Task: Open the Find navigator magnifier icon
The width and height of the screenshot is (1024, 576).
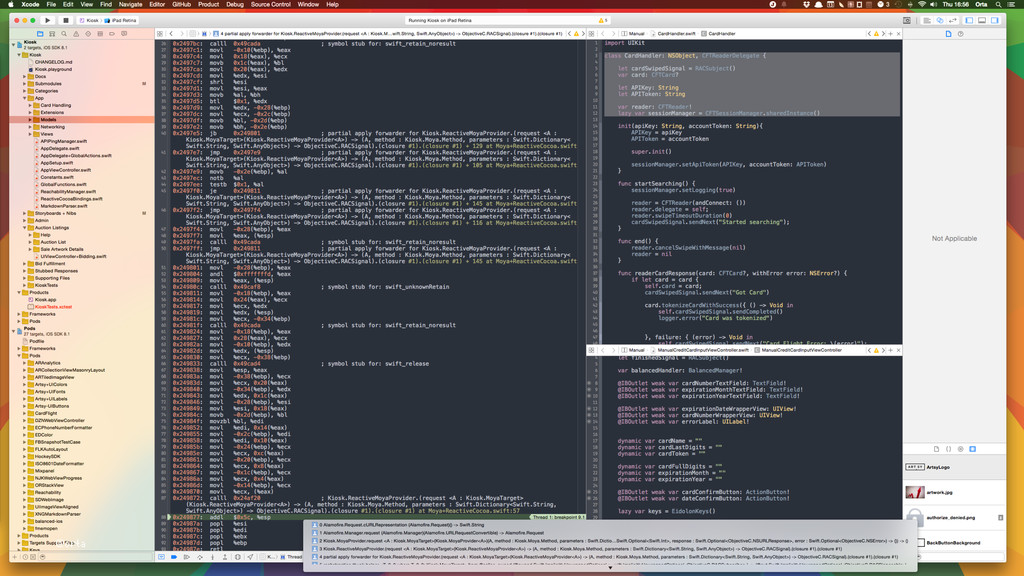Action: [64, 33]
